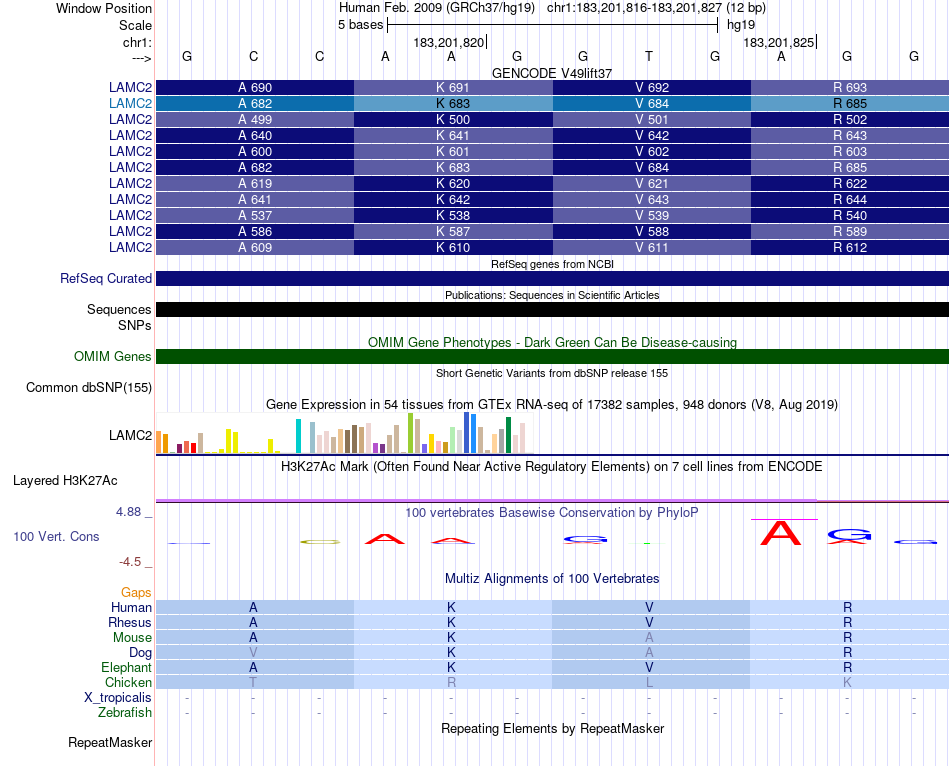This screenshot has width=950, height=766.
Task: Click the LAMC2 label beside GTEx chart
Action: [x=130, y=435]
